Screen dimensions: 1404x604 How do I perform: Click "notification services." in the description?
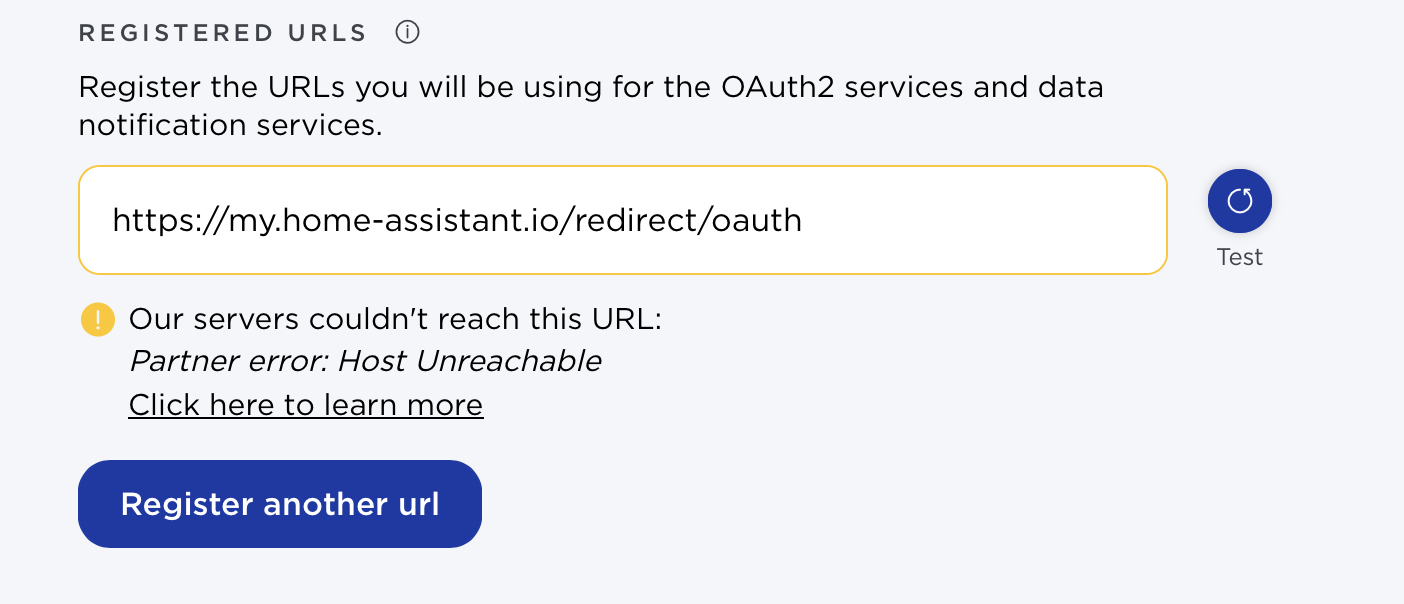pos(231,126)
